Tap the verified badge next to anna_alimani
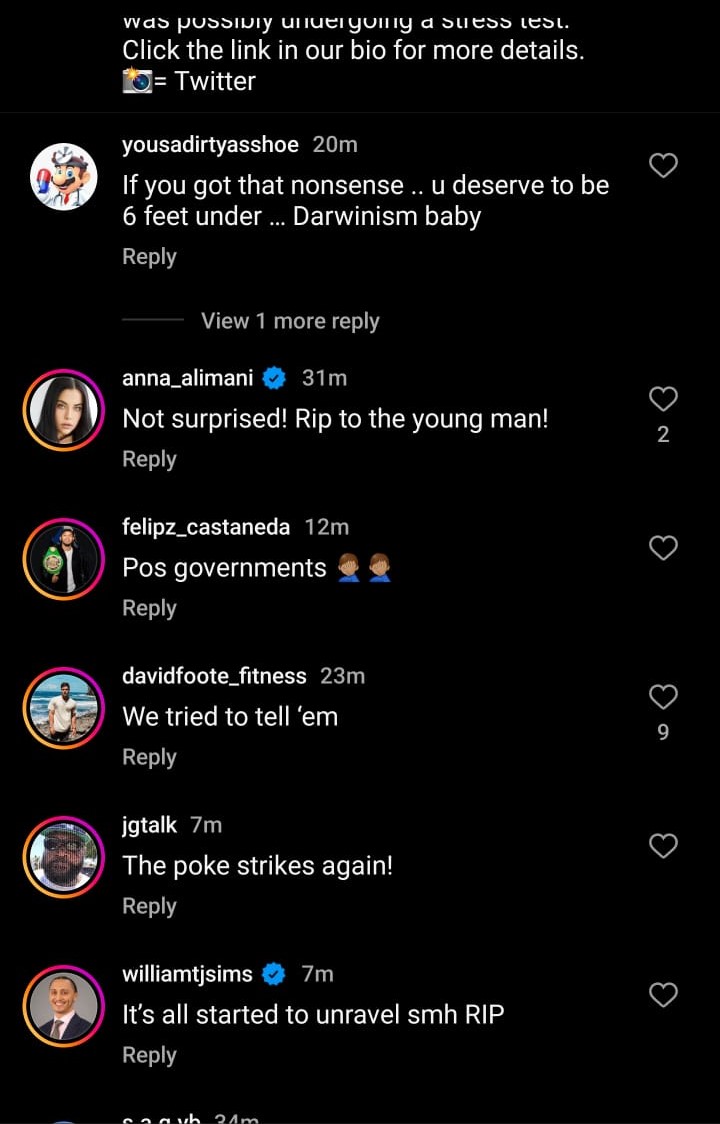Image resolution: width=720 pixels, height=1124 pixels. (x=275, y=378)
